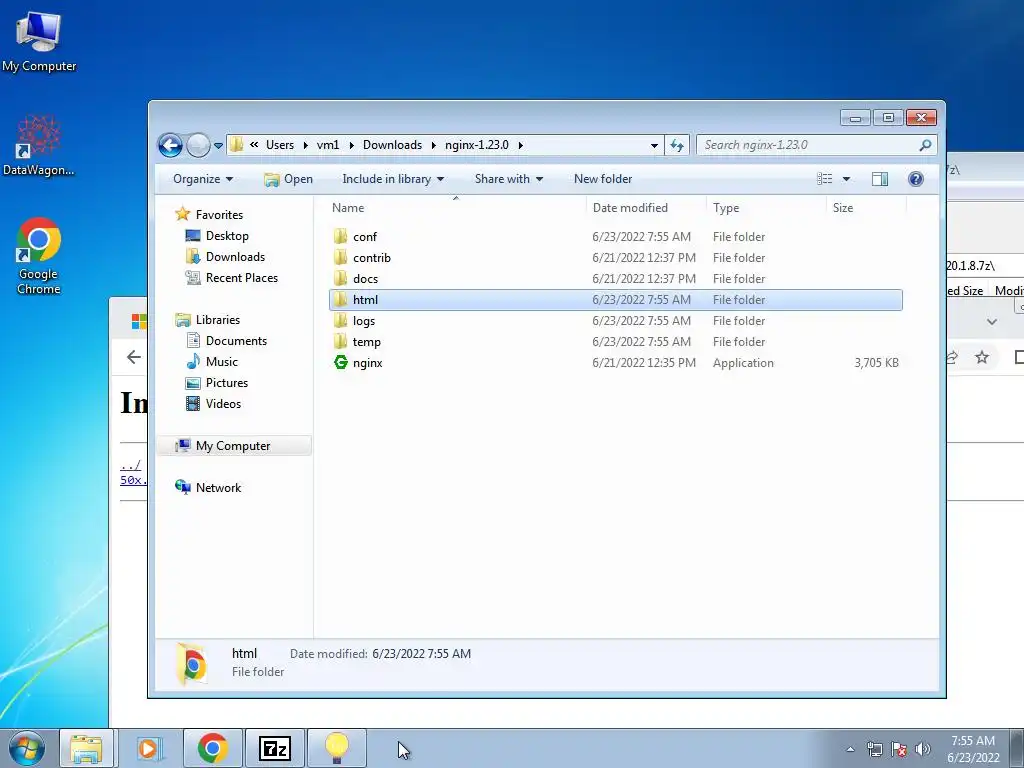Sort by Date modified column header
The width and height of the screenshot is (1024, 768).
pos(630,208)
